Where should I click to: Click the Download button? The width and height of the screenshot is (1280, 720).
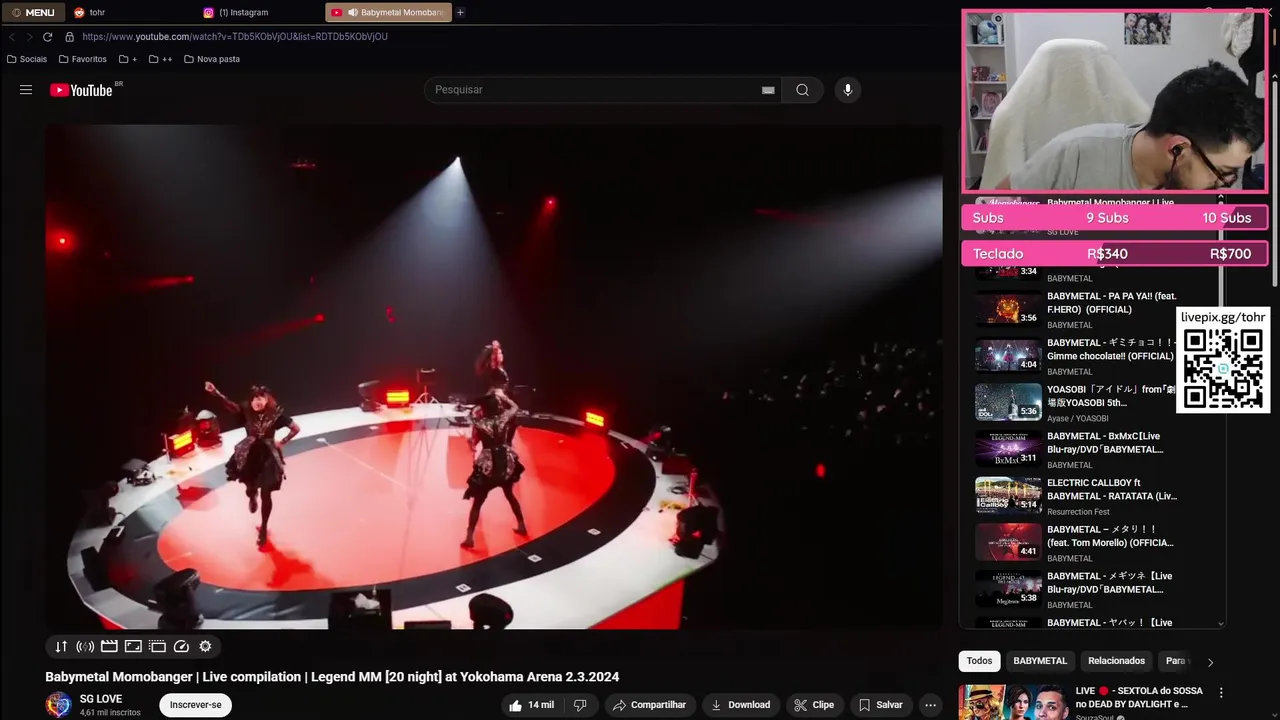[740, 705]
